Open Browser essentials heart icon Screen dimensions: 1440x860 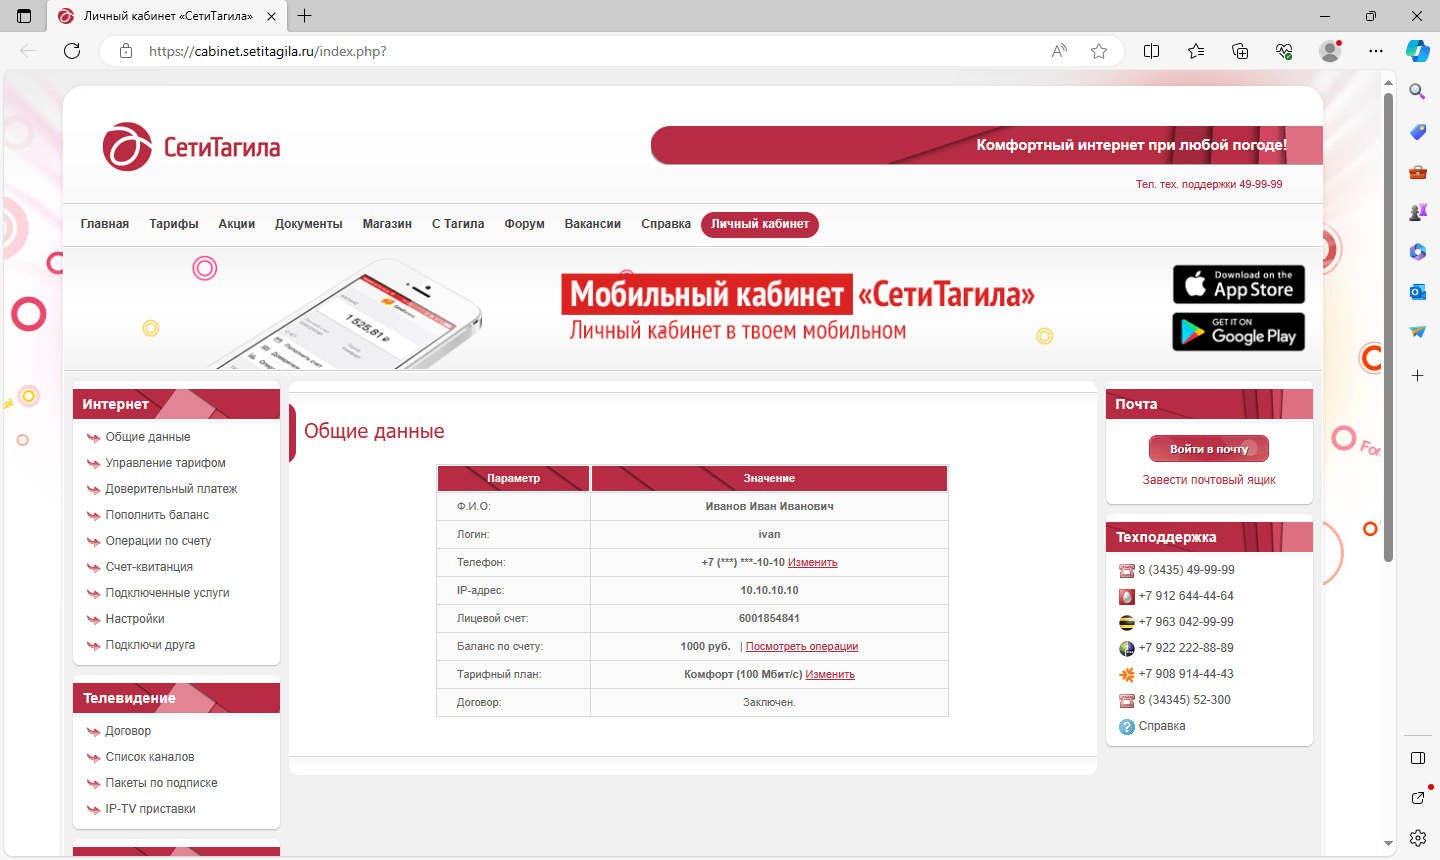(x=1284, y=51)
